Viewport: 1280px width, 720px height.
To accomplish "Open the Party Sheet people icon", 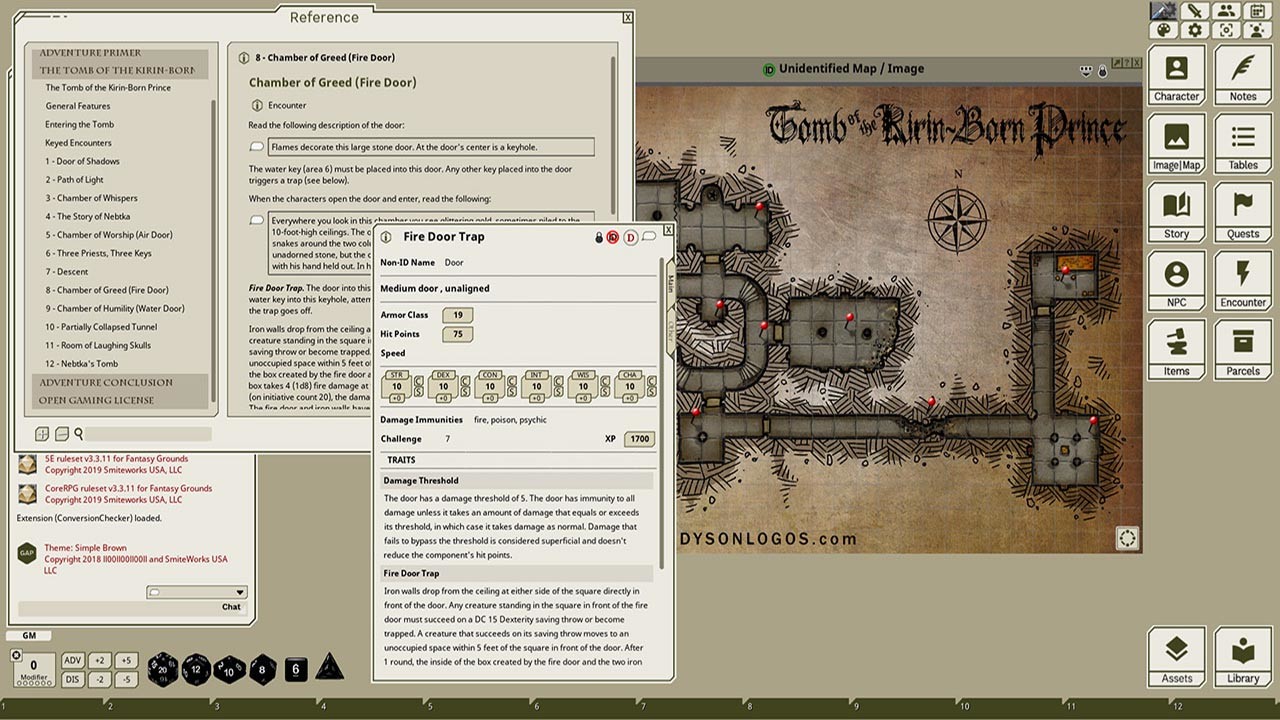I will [x=1227, y=10].
